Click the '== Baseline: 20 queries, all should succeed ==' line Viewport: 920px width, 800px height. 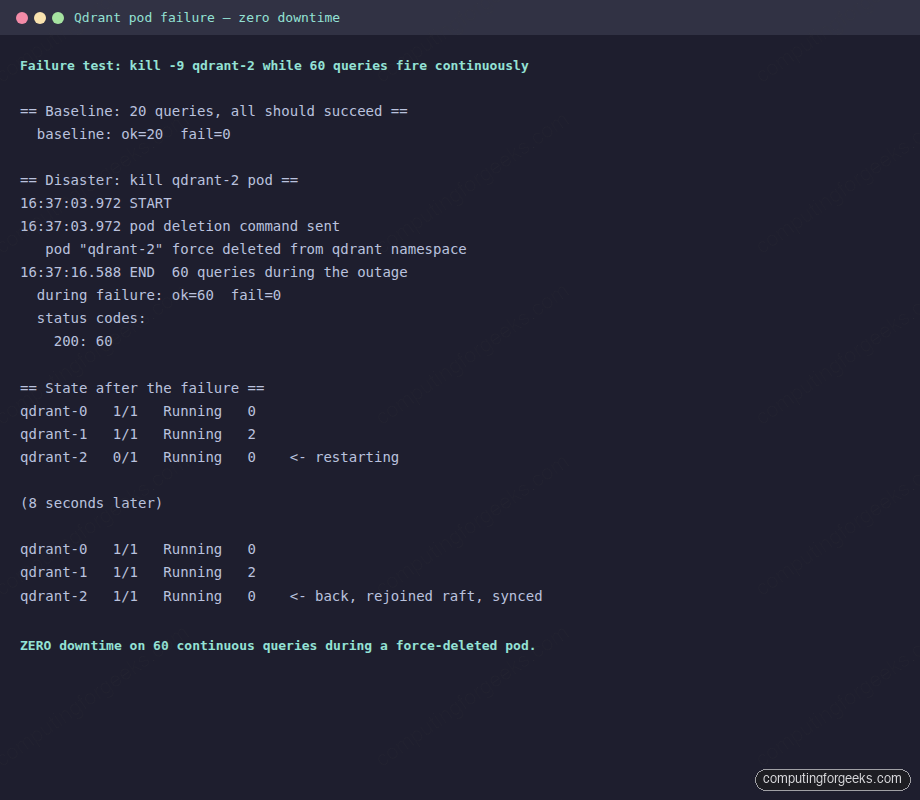pos(214,112)
